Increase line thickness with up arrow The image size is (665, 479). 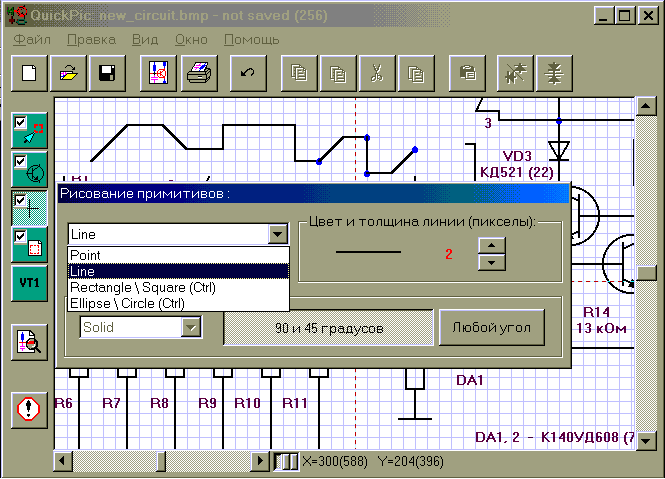coord(492,245)
